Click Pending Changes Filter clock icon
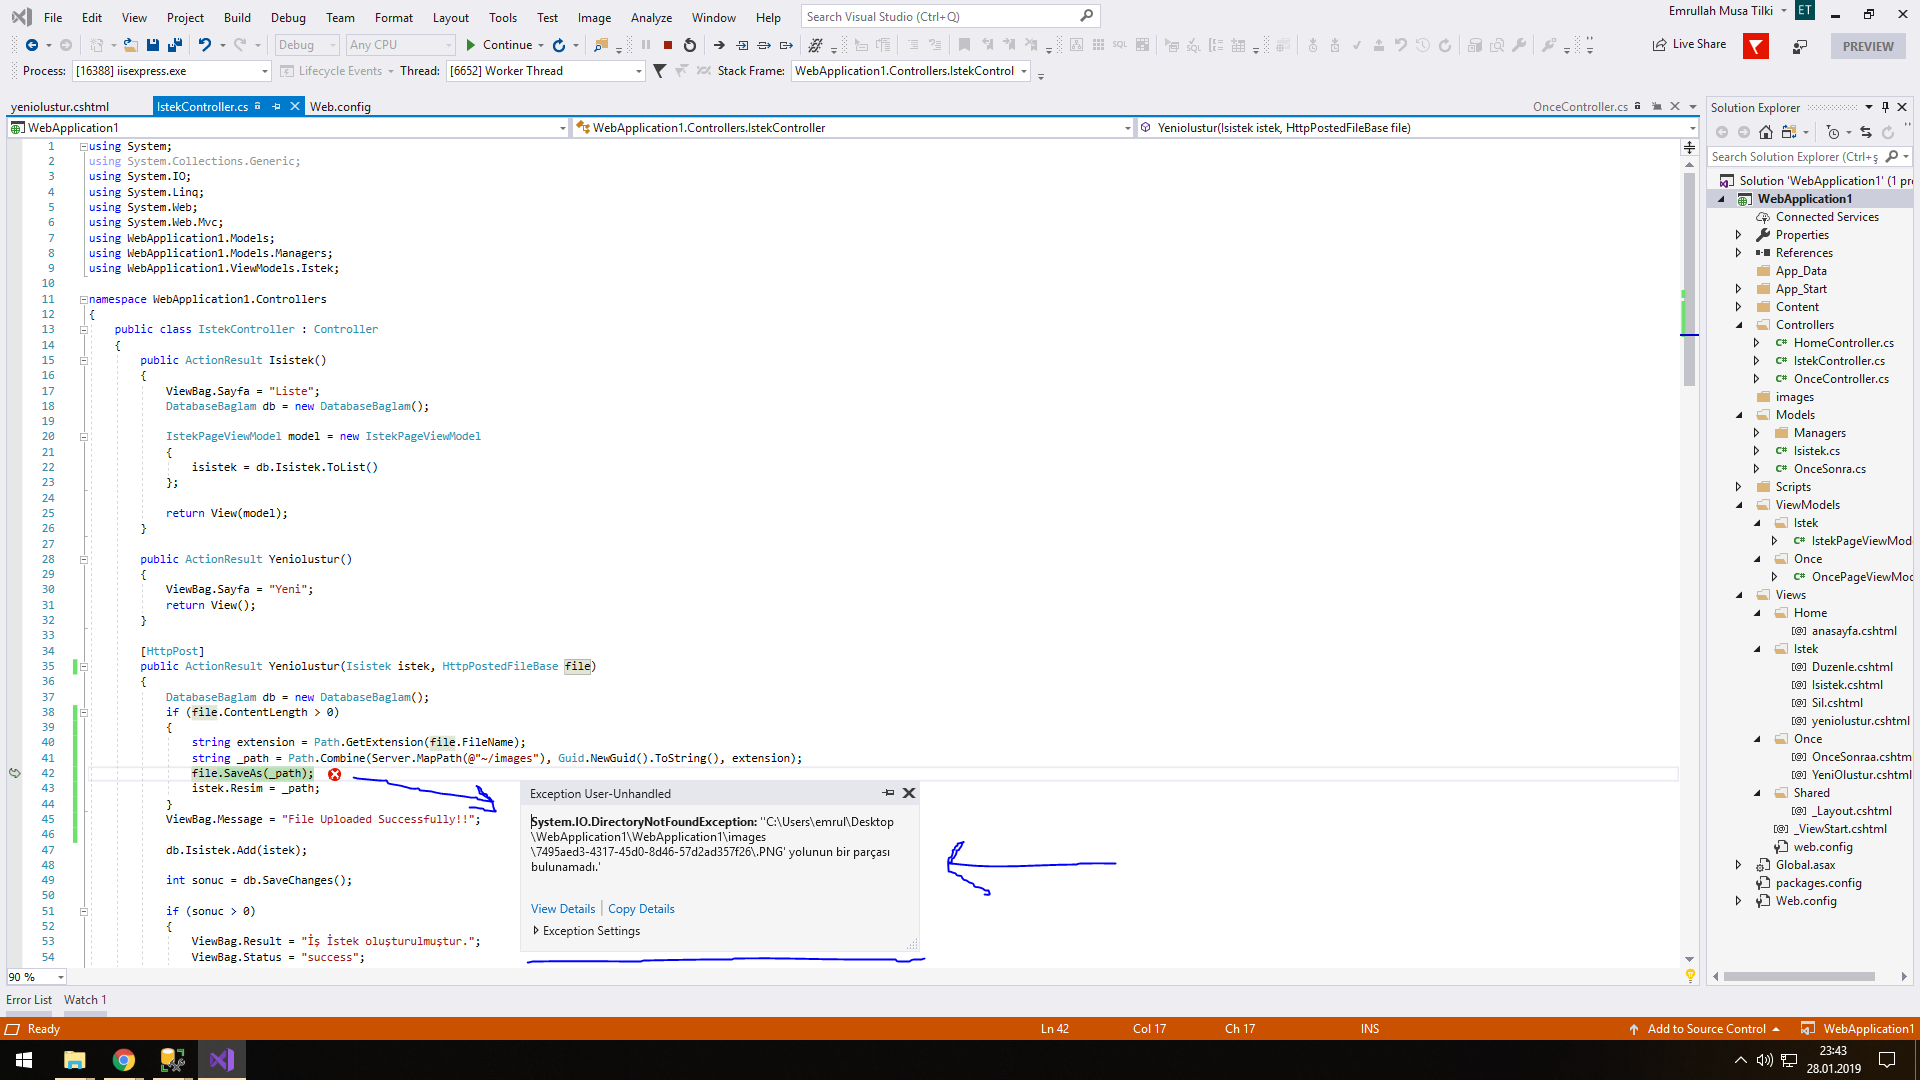 pyautogui.click(x=1832, y=132)
